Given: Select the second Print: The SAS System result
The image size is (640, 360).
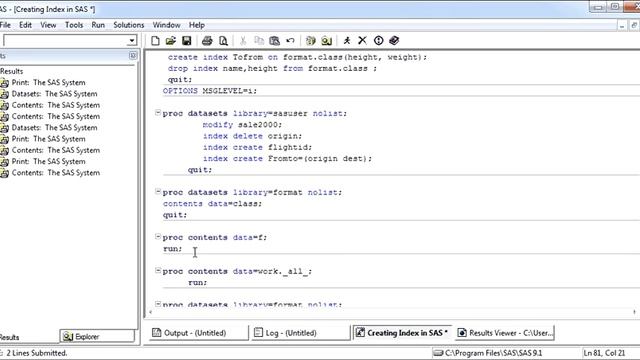Looking at the screenshot, I should pos(49,139).
